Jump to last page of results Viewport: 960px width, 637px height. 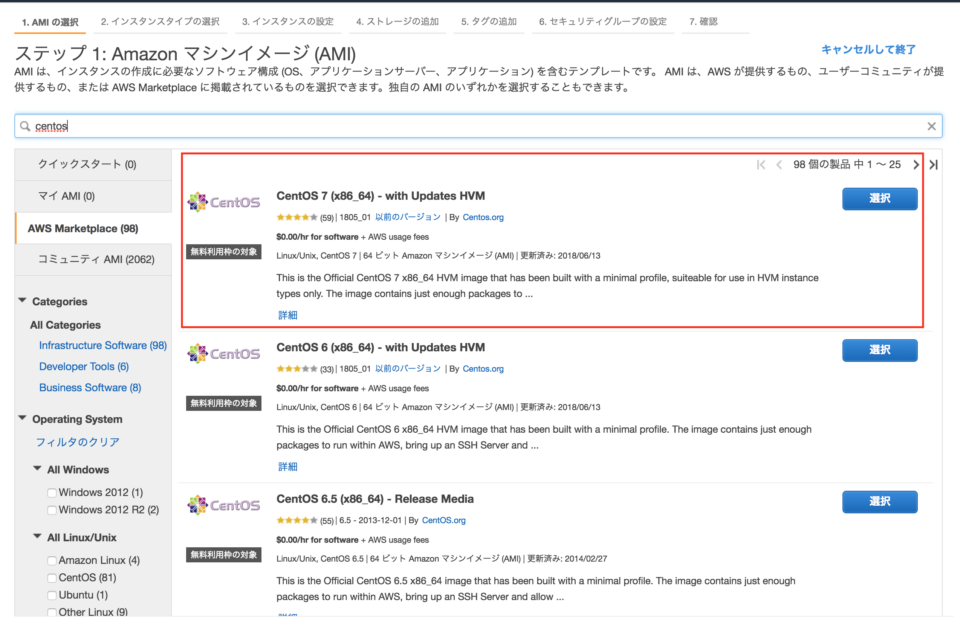pos(934,164)
